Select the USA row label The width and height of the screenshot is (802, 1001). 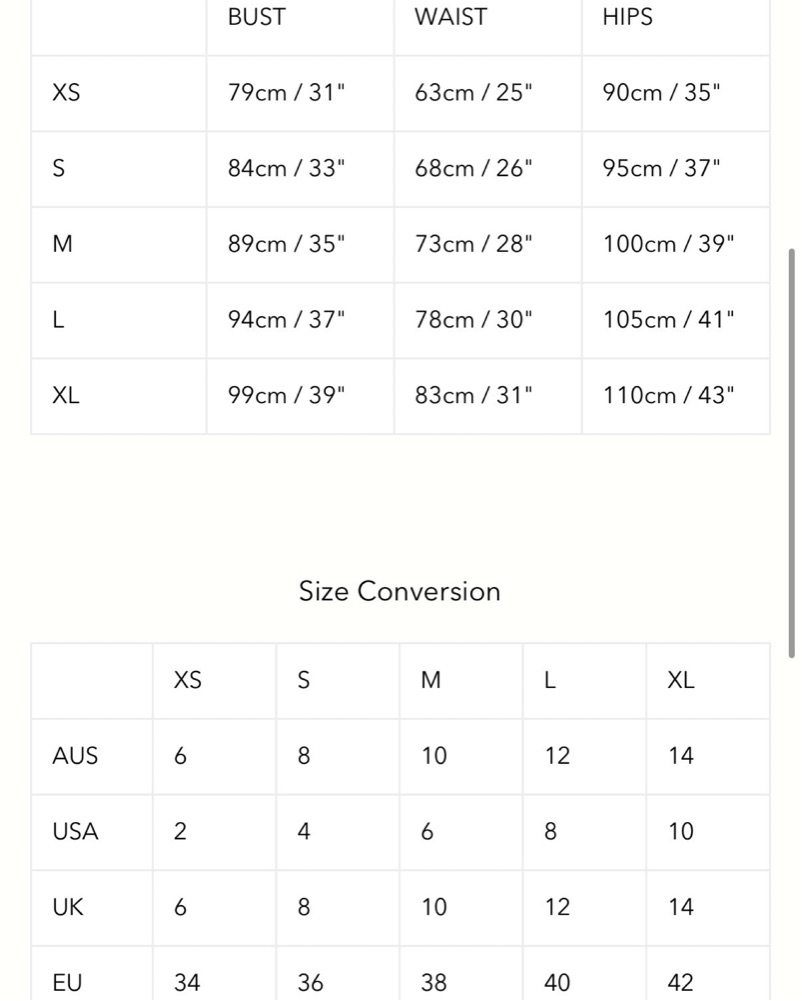(75, 831)
